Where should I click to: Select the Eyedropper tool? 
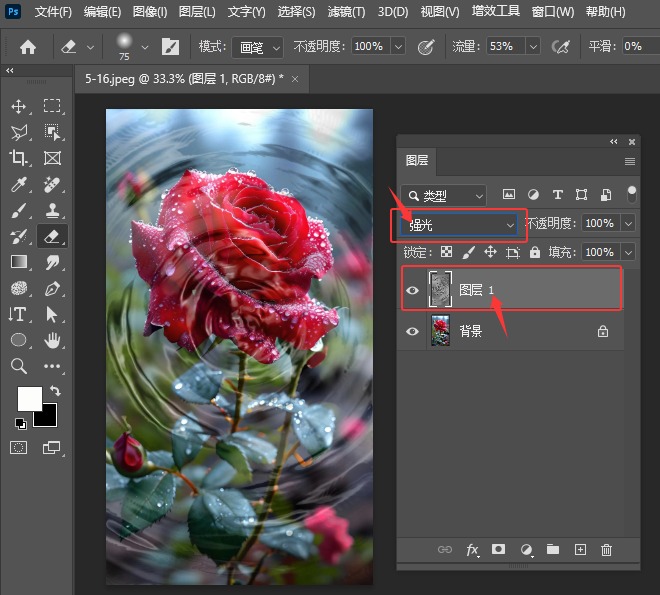click(19, 184)
